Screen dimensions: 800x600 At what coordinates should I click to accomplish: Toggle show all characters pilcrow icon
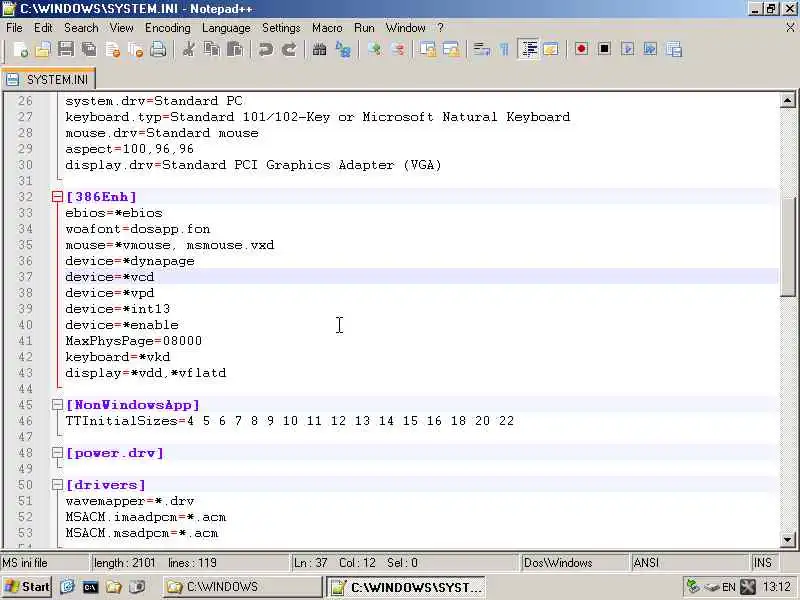[504, 49]
